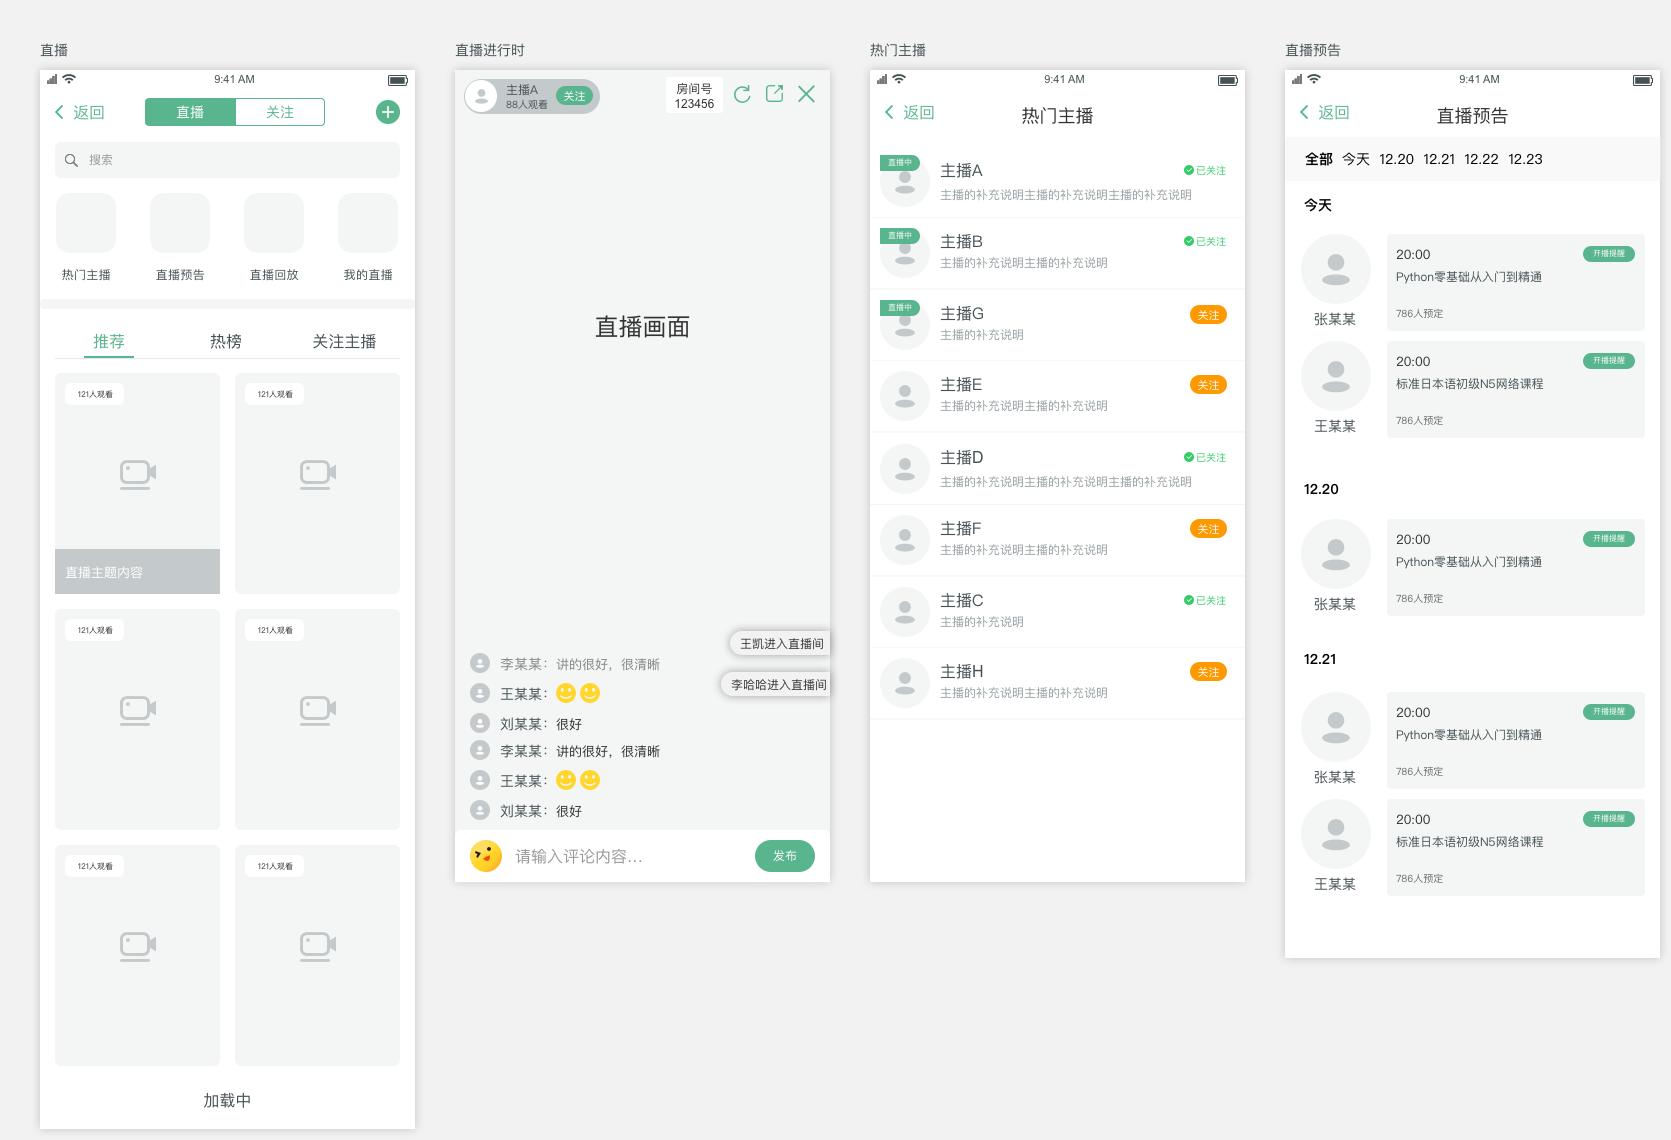1671x1140 pixels.
Task: Set 开播提醒 for 12.21 日本语 course
Action: tap(1608, 819)
